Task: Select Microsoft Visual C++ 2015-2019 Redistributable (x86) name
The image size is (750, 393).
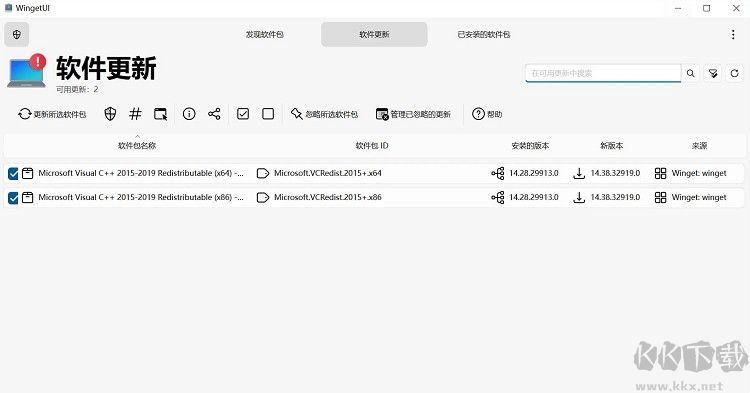Action: click(x=141, y=197)
